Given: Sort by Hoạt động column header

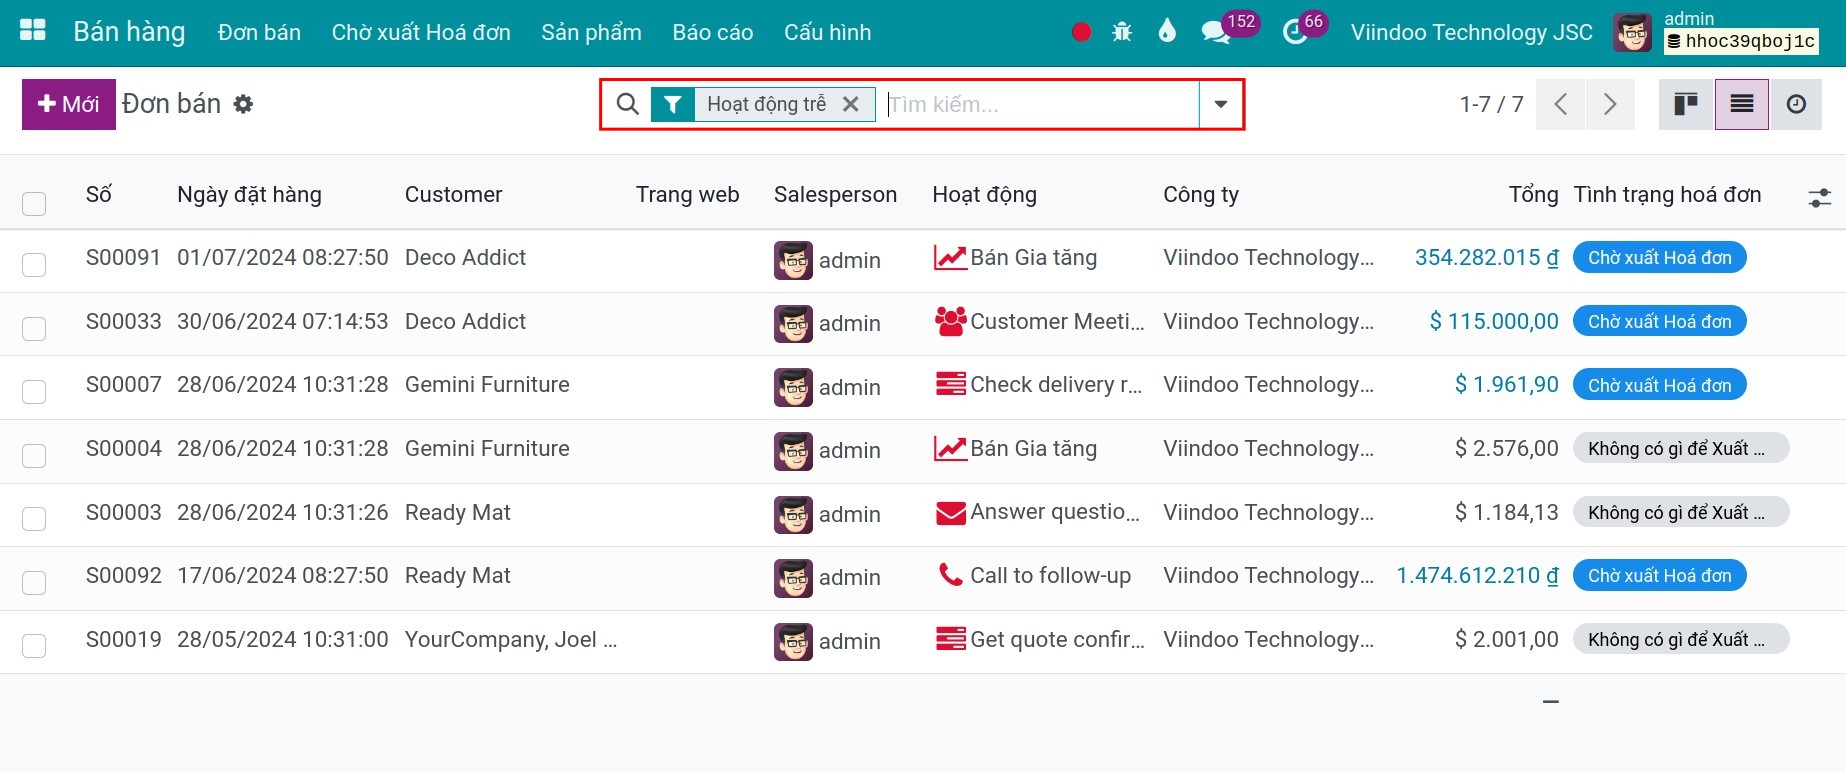Looking at the screenshot, I should click(x=984, y=195).
